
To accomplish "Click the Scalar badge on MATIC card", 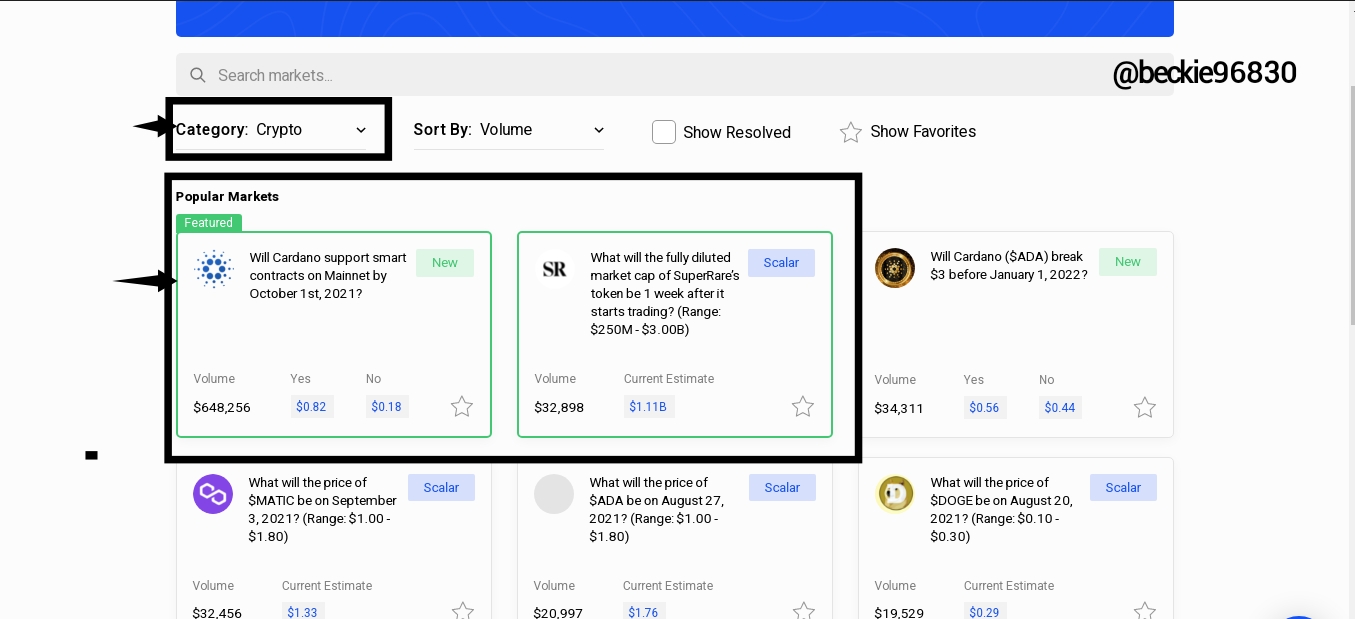I will click(x=441, y=488).
